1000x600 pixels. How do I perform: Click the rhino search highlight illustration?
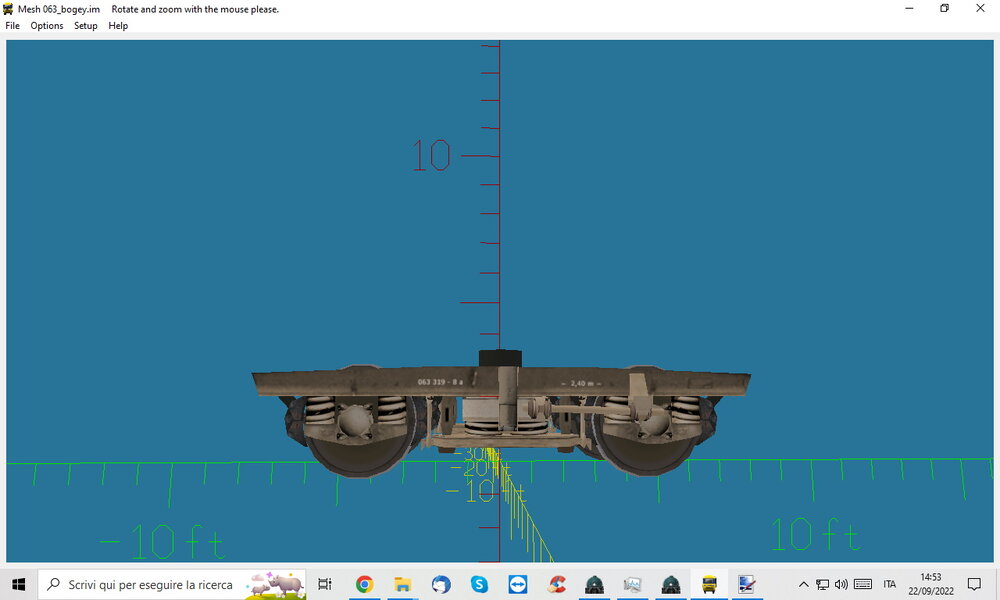coord(276,585)
